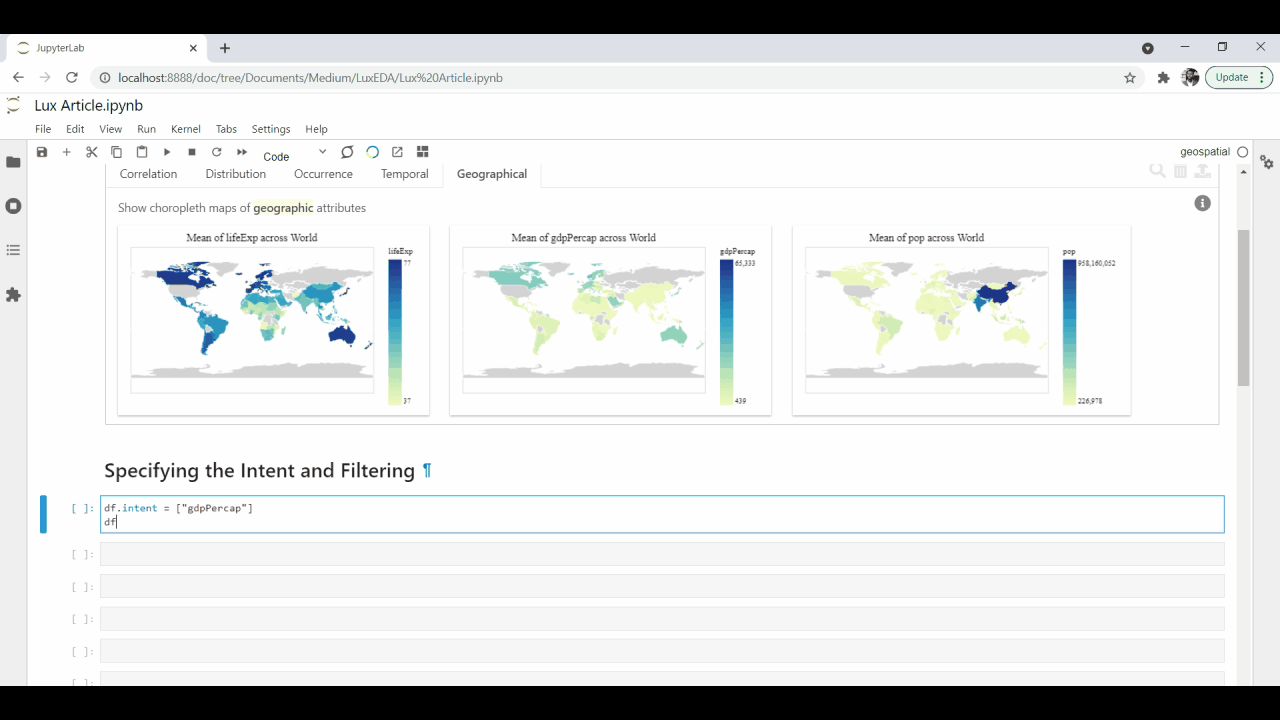This screenshot has width=1280, height=720.
Task: Click the circle-slash icon next to Code dropdown
Action: pyautogui.click(x=347, y=152)
